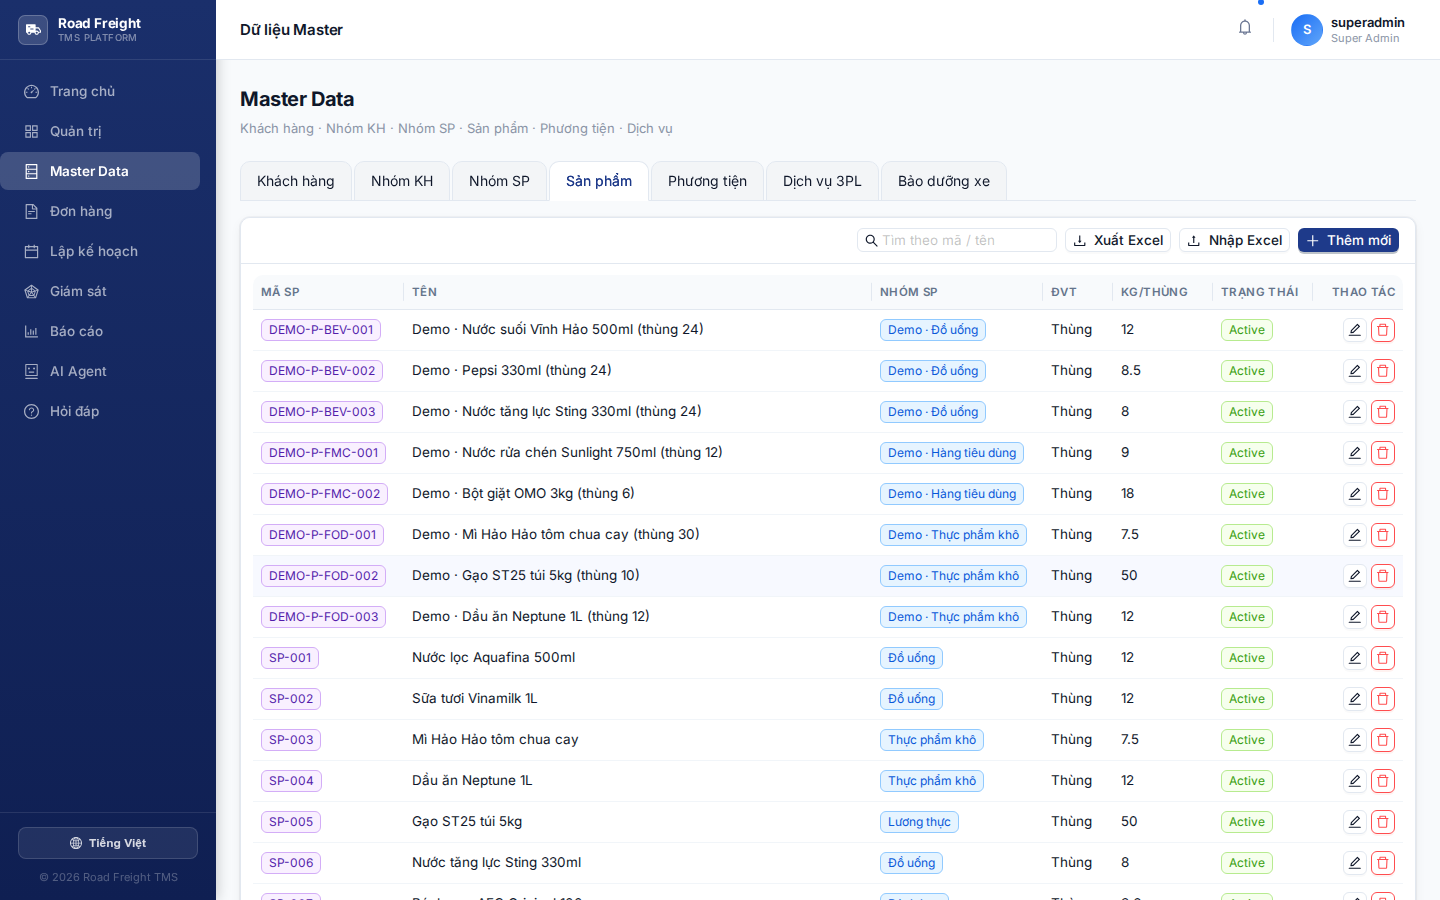
Task: Delete product DEMO-P-FOD-001 trash icon
Action: 1383,535
